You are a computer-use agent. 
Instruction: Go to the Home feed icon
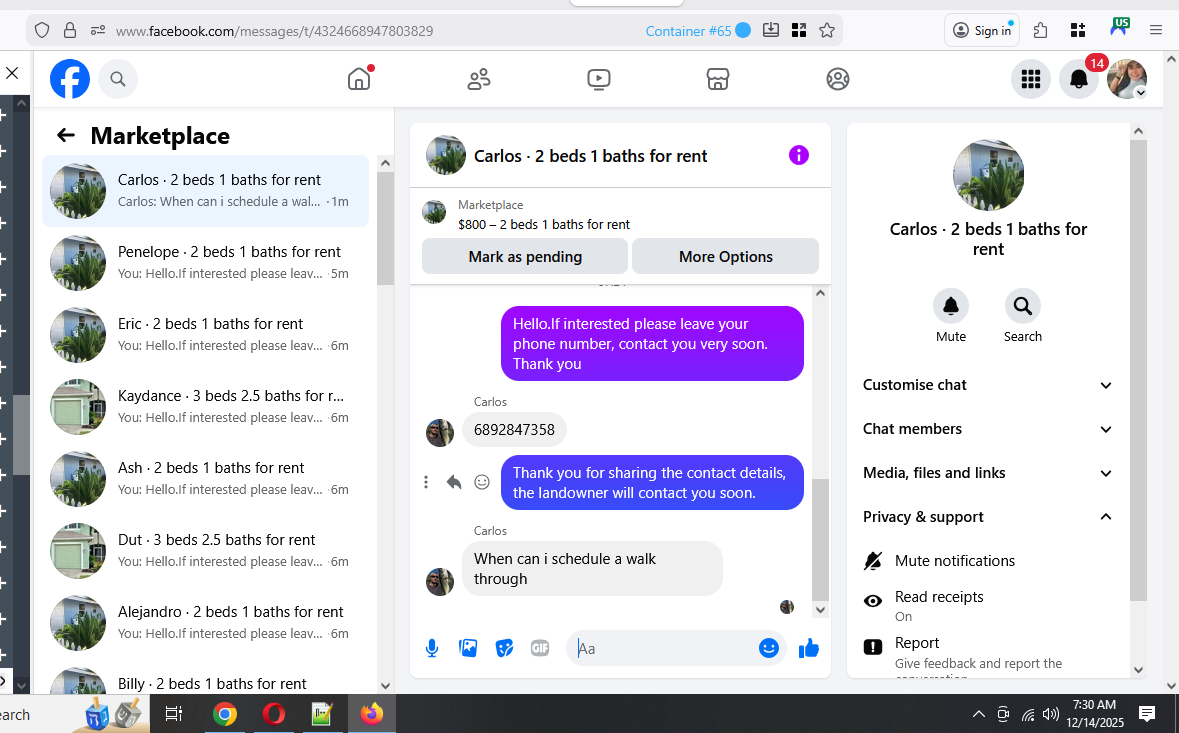[359, 79]
